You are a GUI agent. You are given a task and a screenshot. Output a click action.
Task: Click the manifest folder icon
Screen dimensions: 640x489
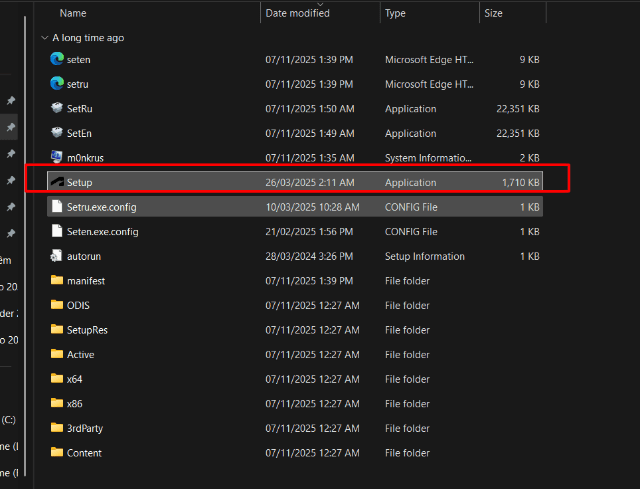pyautogui.click(x=57, y=281)
